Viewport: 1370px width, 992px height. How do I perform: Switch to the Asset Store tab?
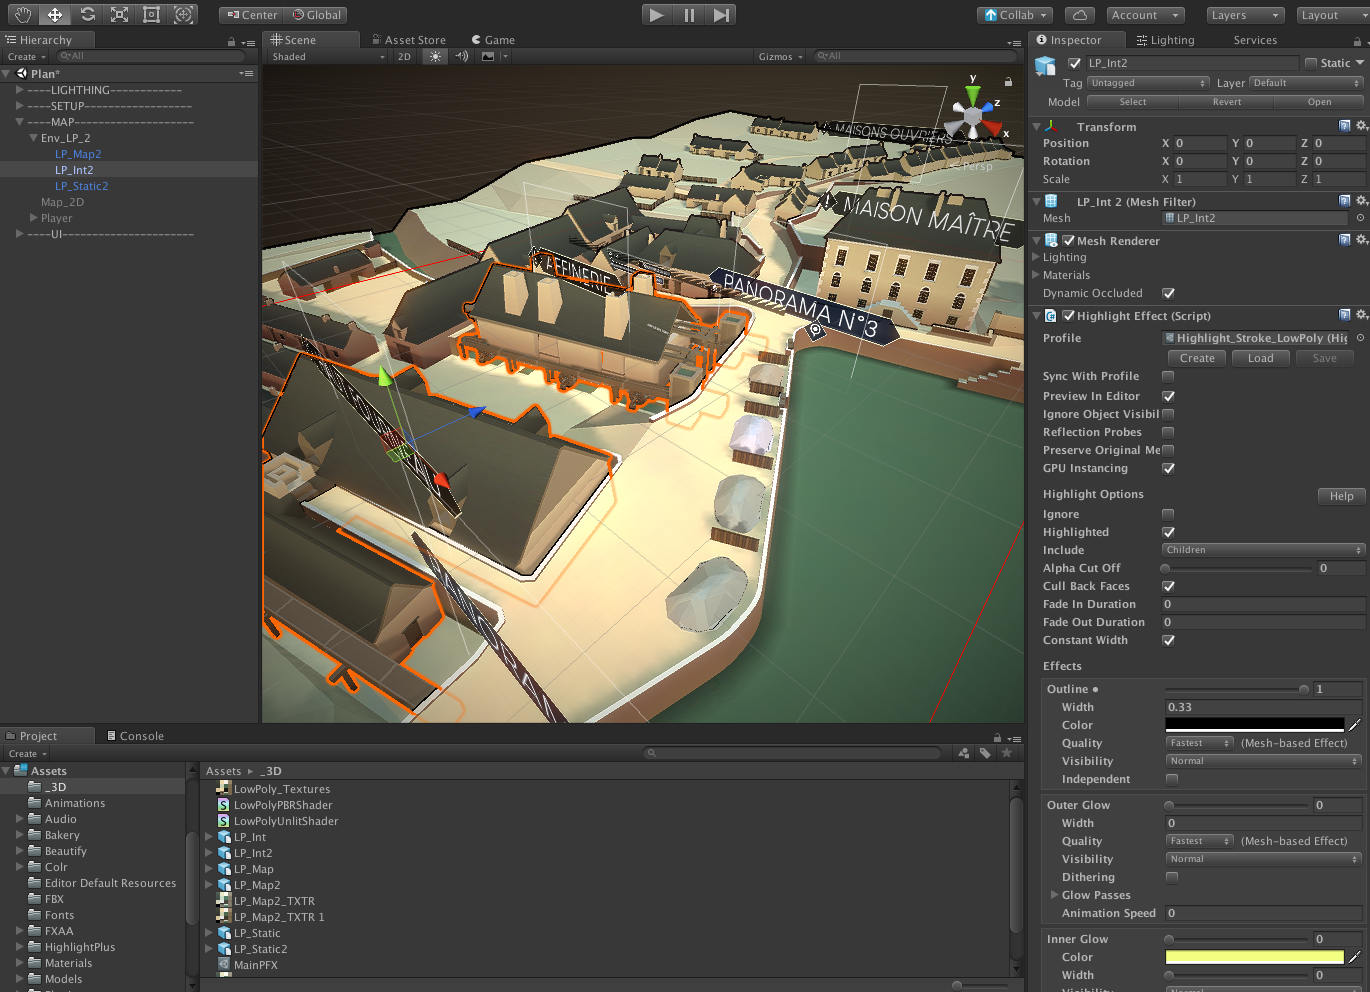coord(408,40)
